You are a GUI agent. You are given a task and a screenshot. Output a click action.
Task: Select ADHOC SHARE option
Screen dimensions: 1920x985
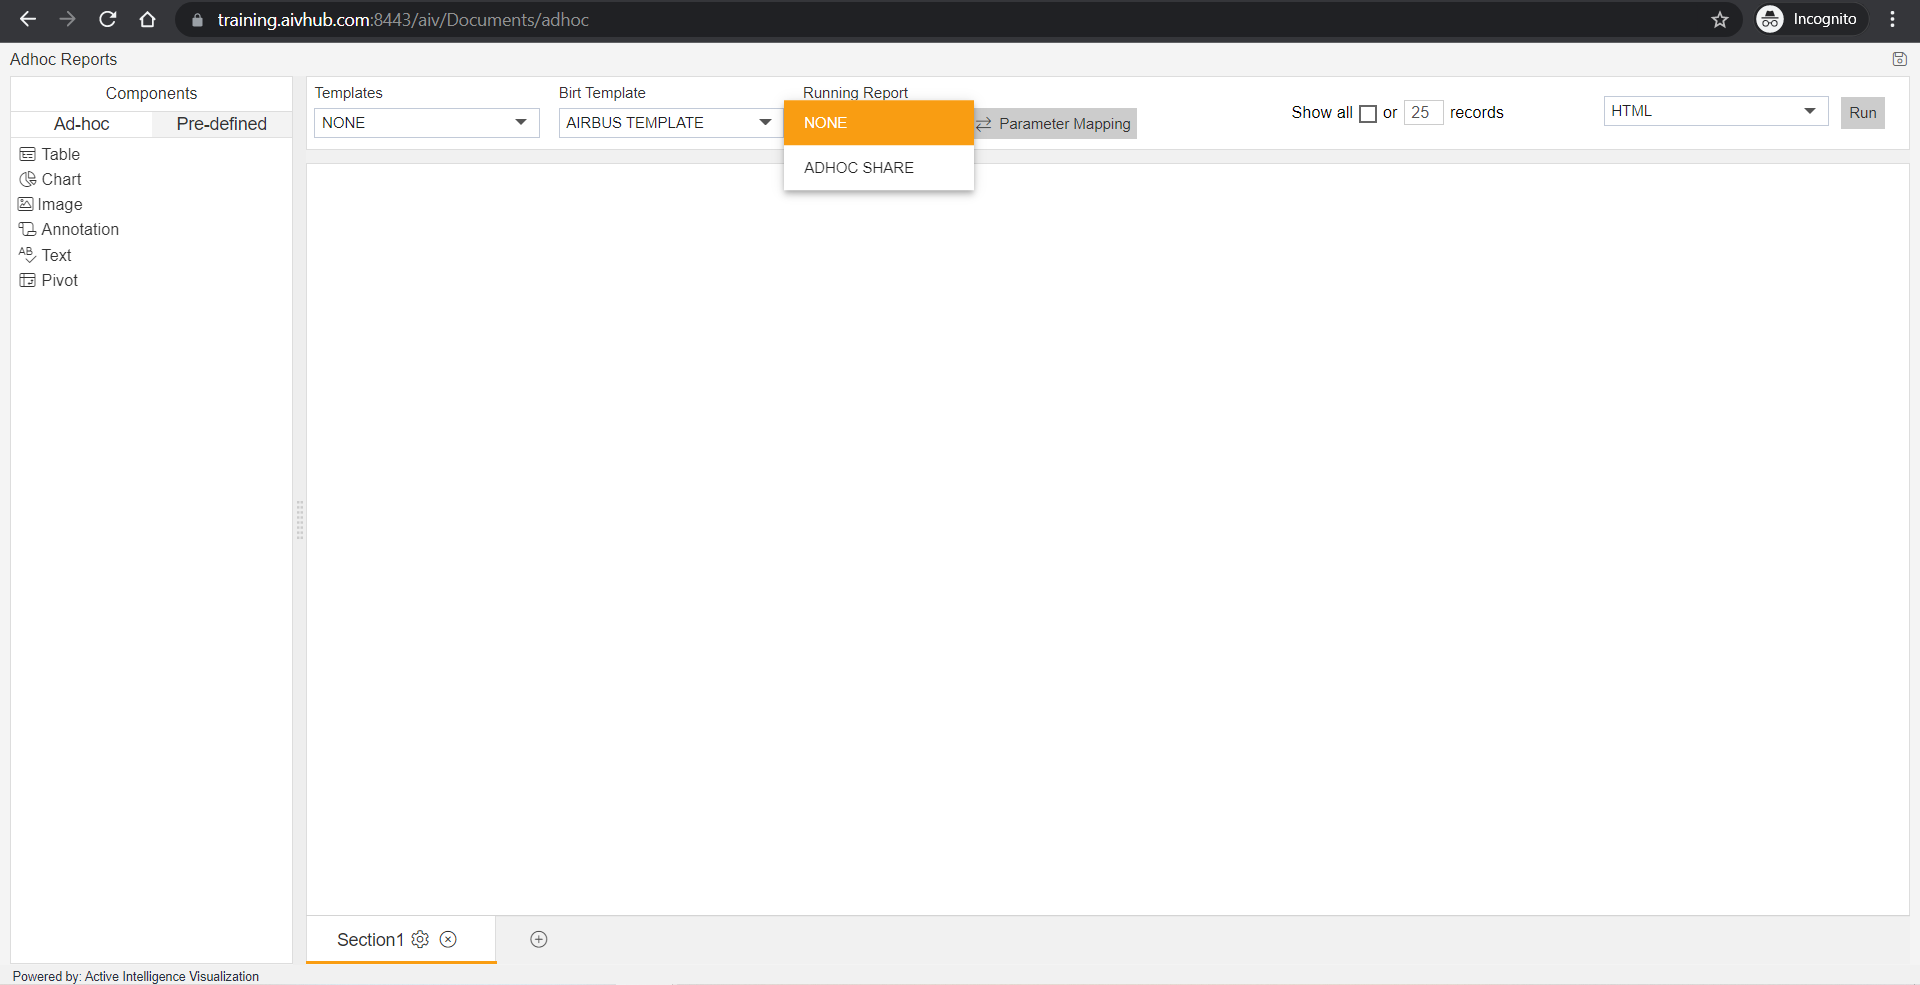[x=879, y=168]
